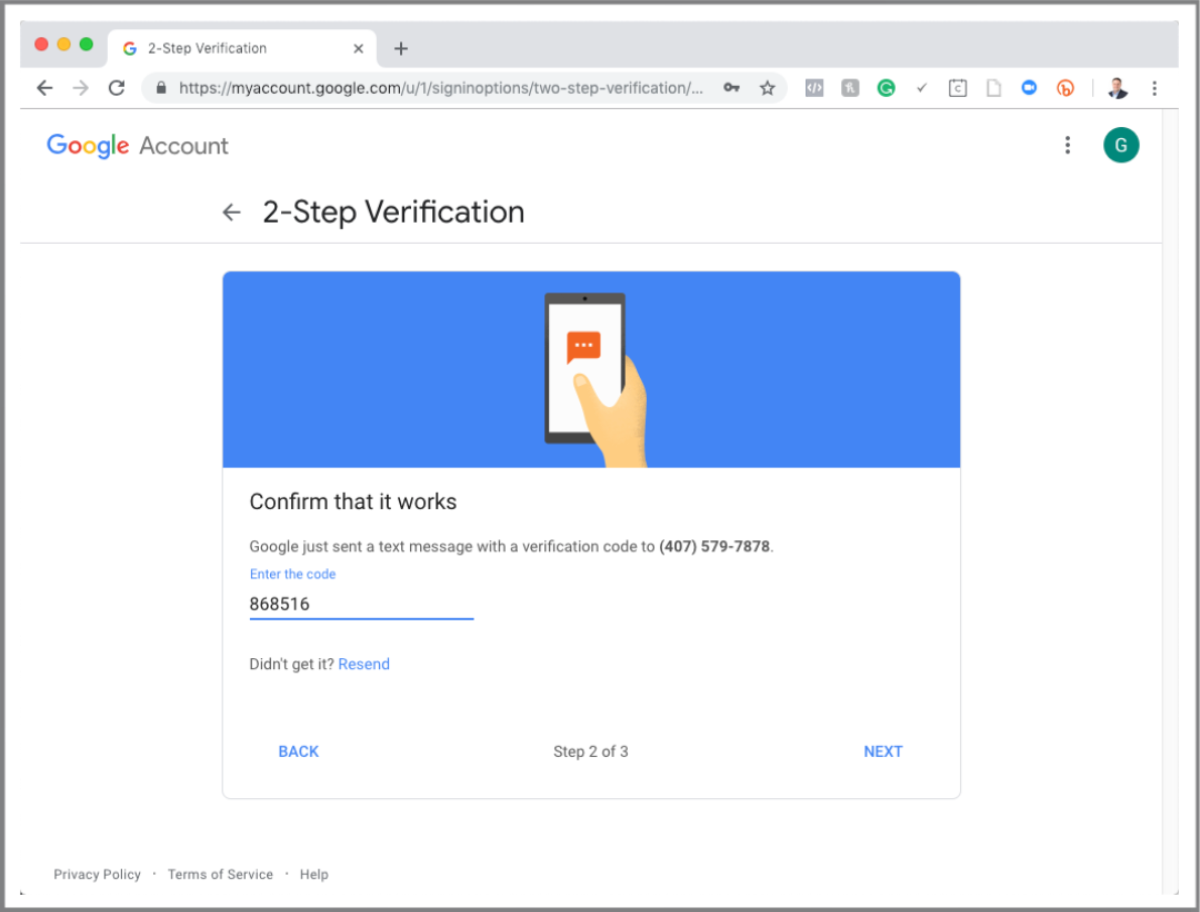Open the Privacy Policy link
This screenshot has height=912, width=1200.
97,874
